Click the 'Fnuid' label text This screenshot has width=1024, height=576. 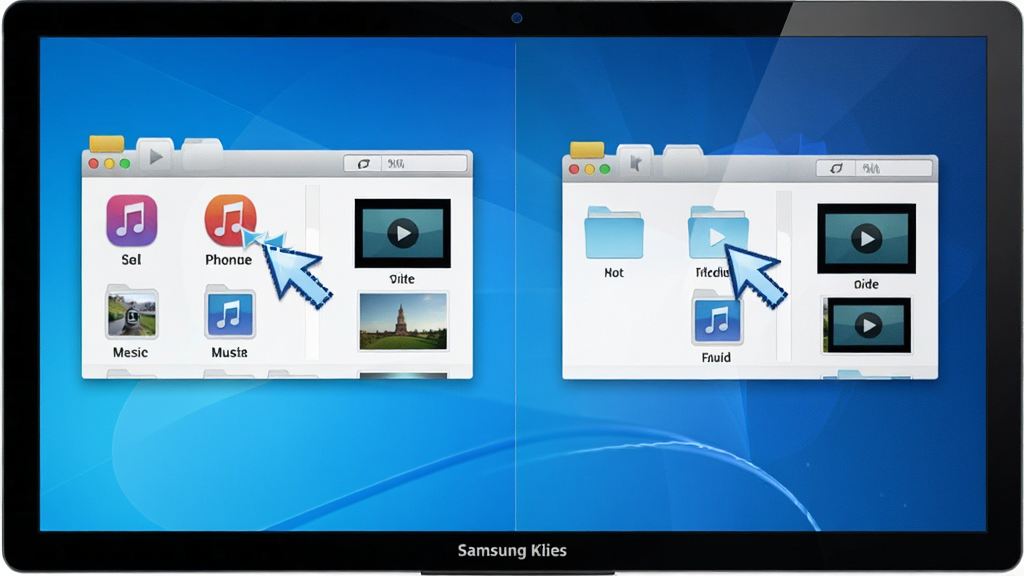(716, 358)
